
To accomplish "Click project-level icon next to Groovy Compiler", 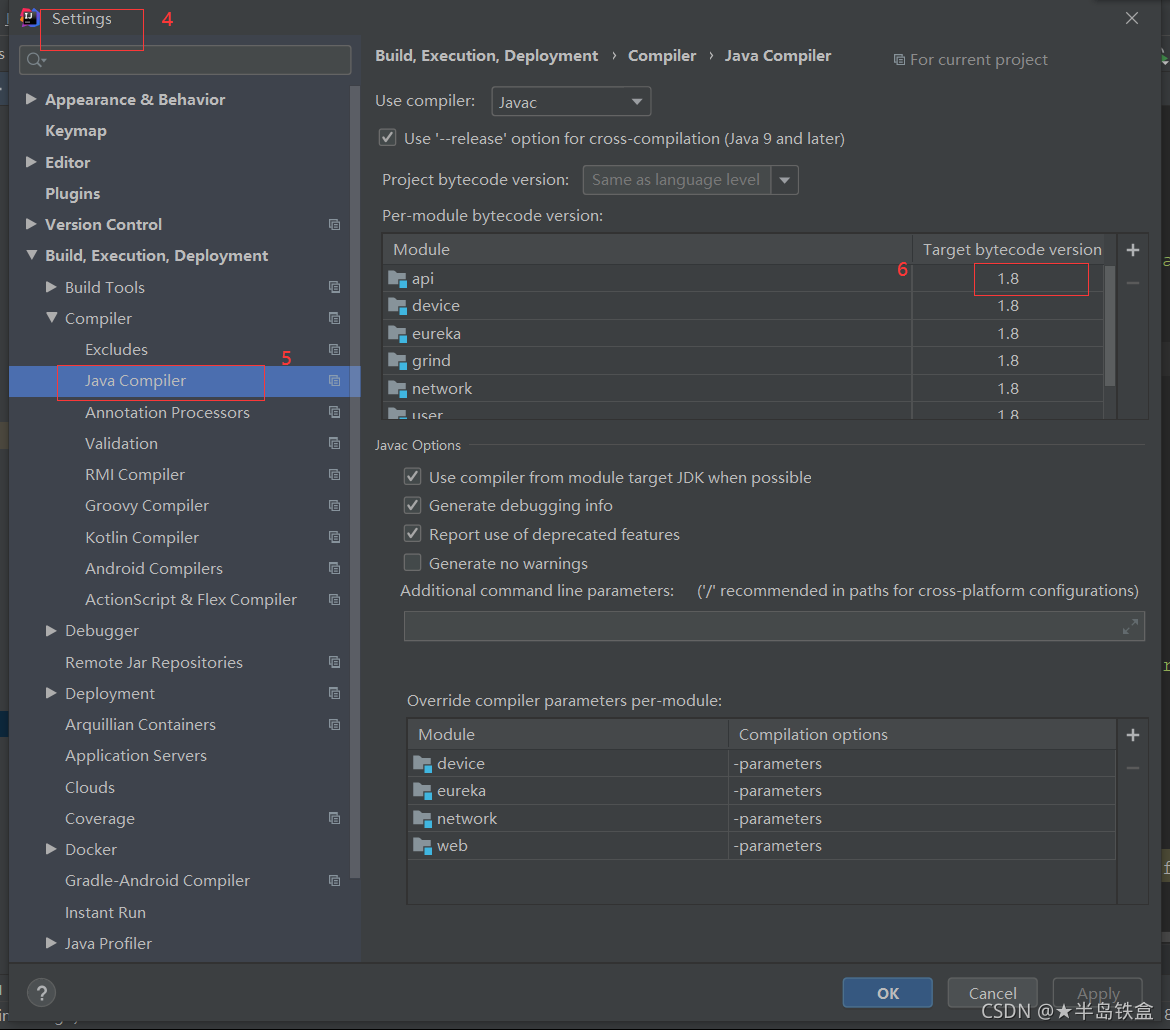I will tap(334, 505).
